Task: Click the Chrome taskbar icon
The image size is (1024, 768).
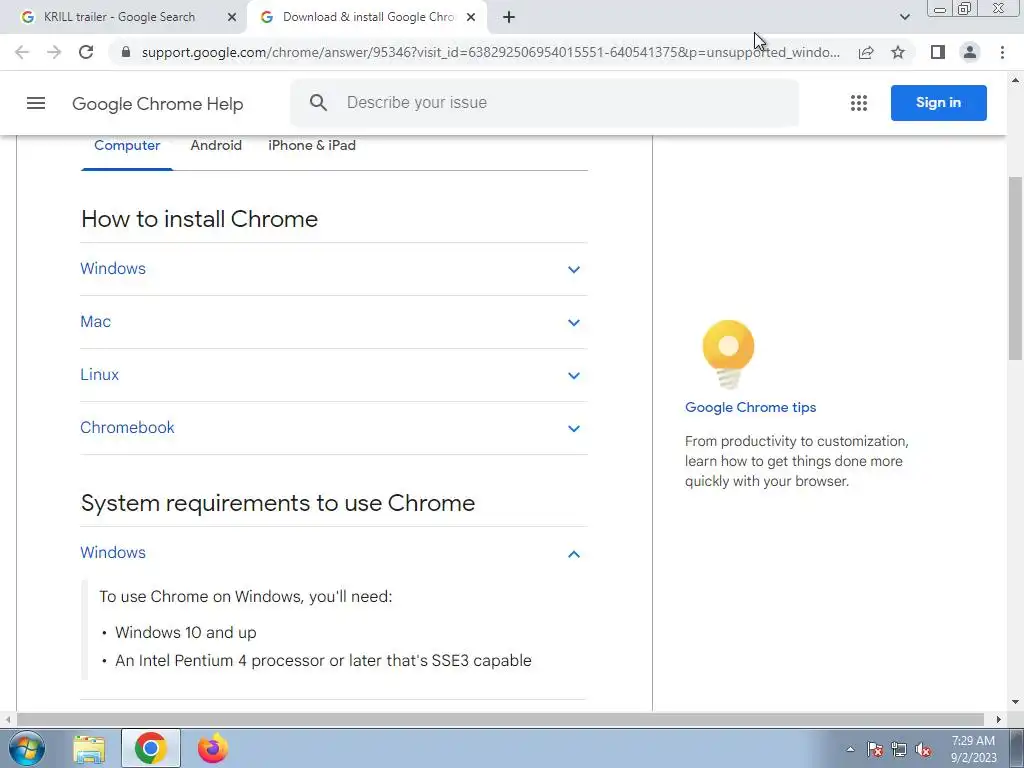Action: pos(151,748)
